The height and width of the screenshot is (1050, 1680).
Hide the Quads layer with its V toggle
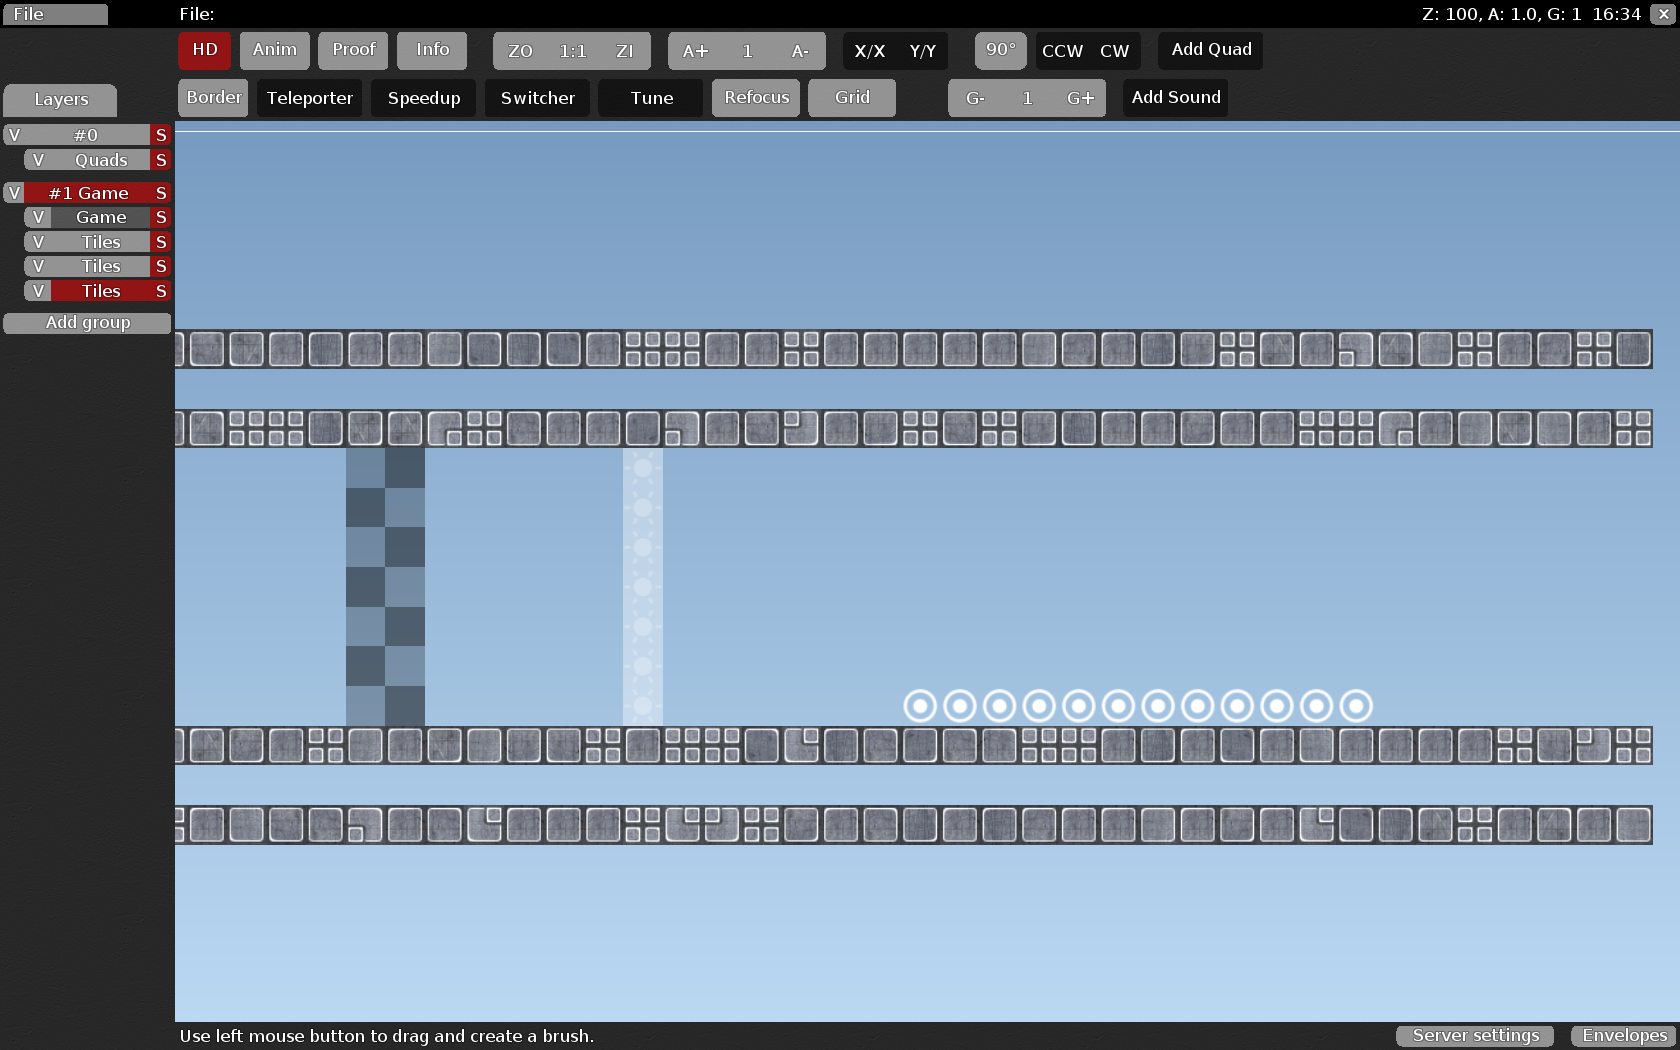tap(37, 159)
